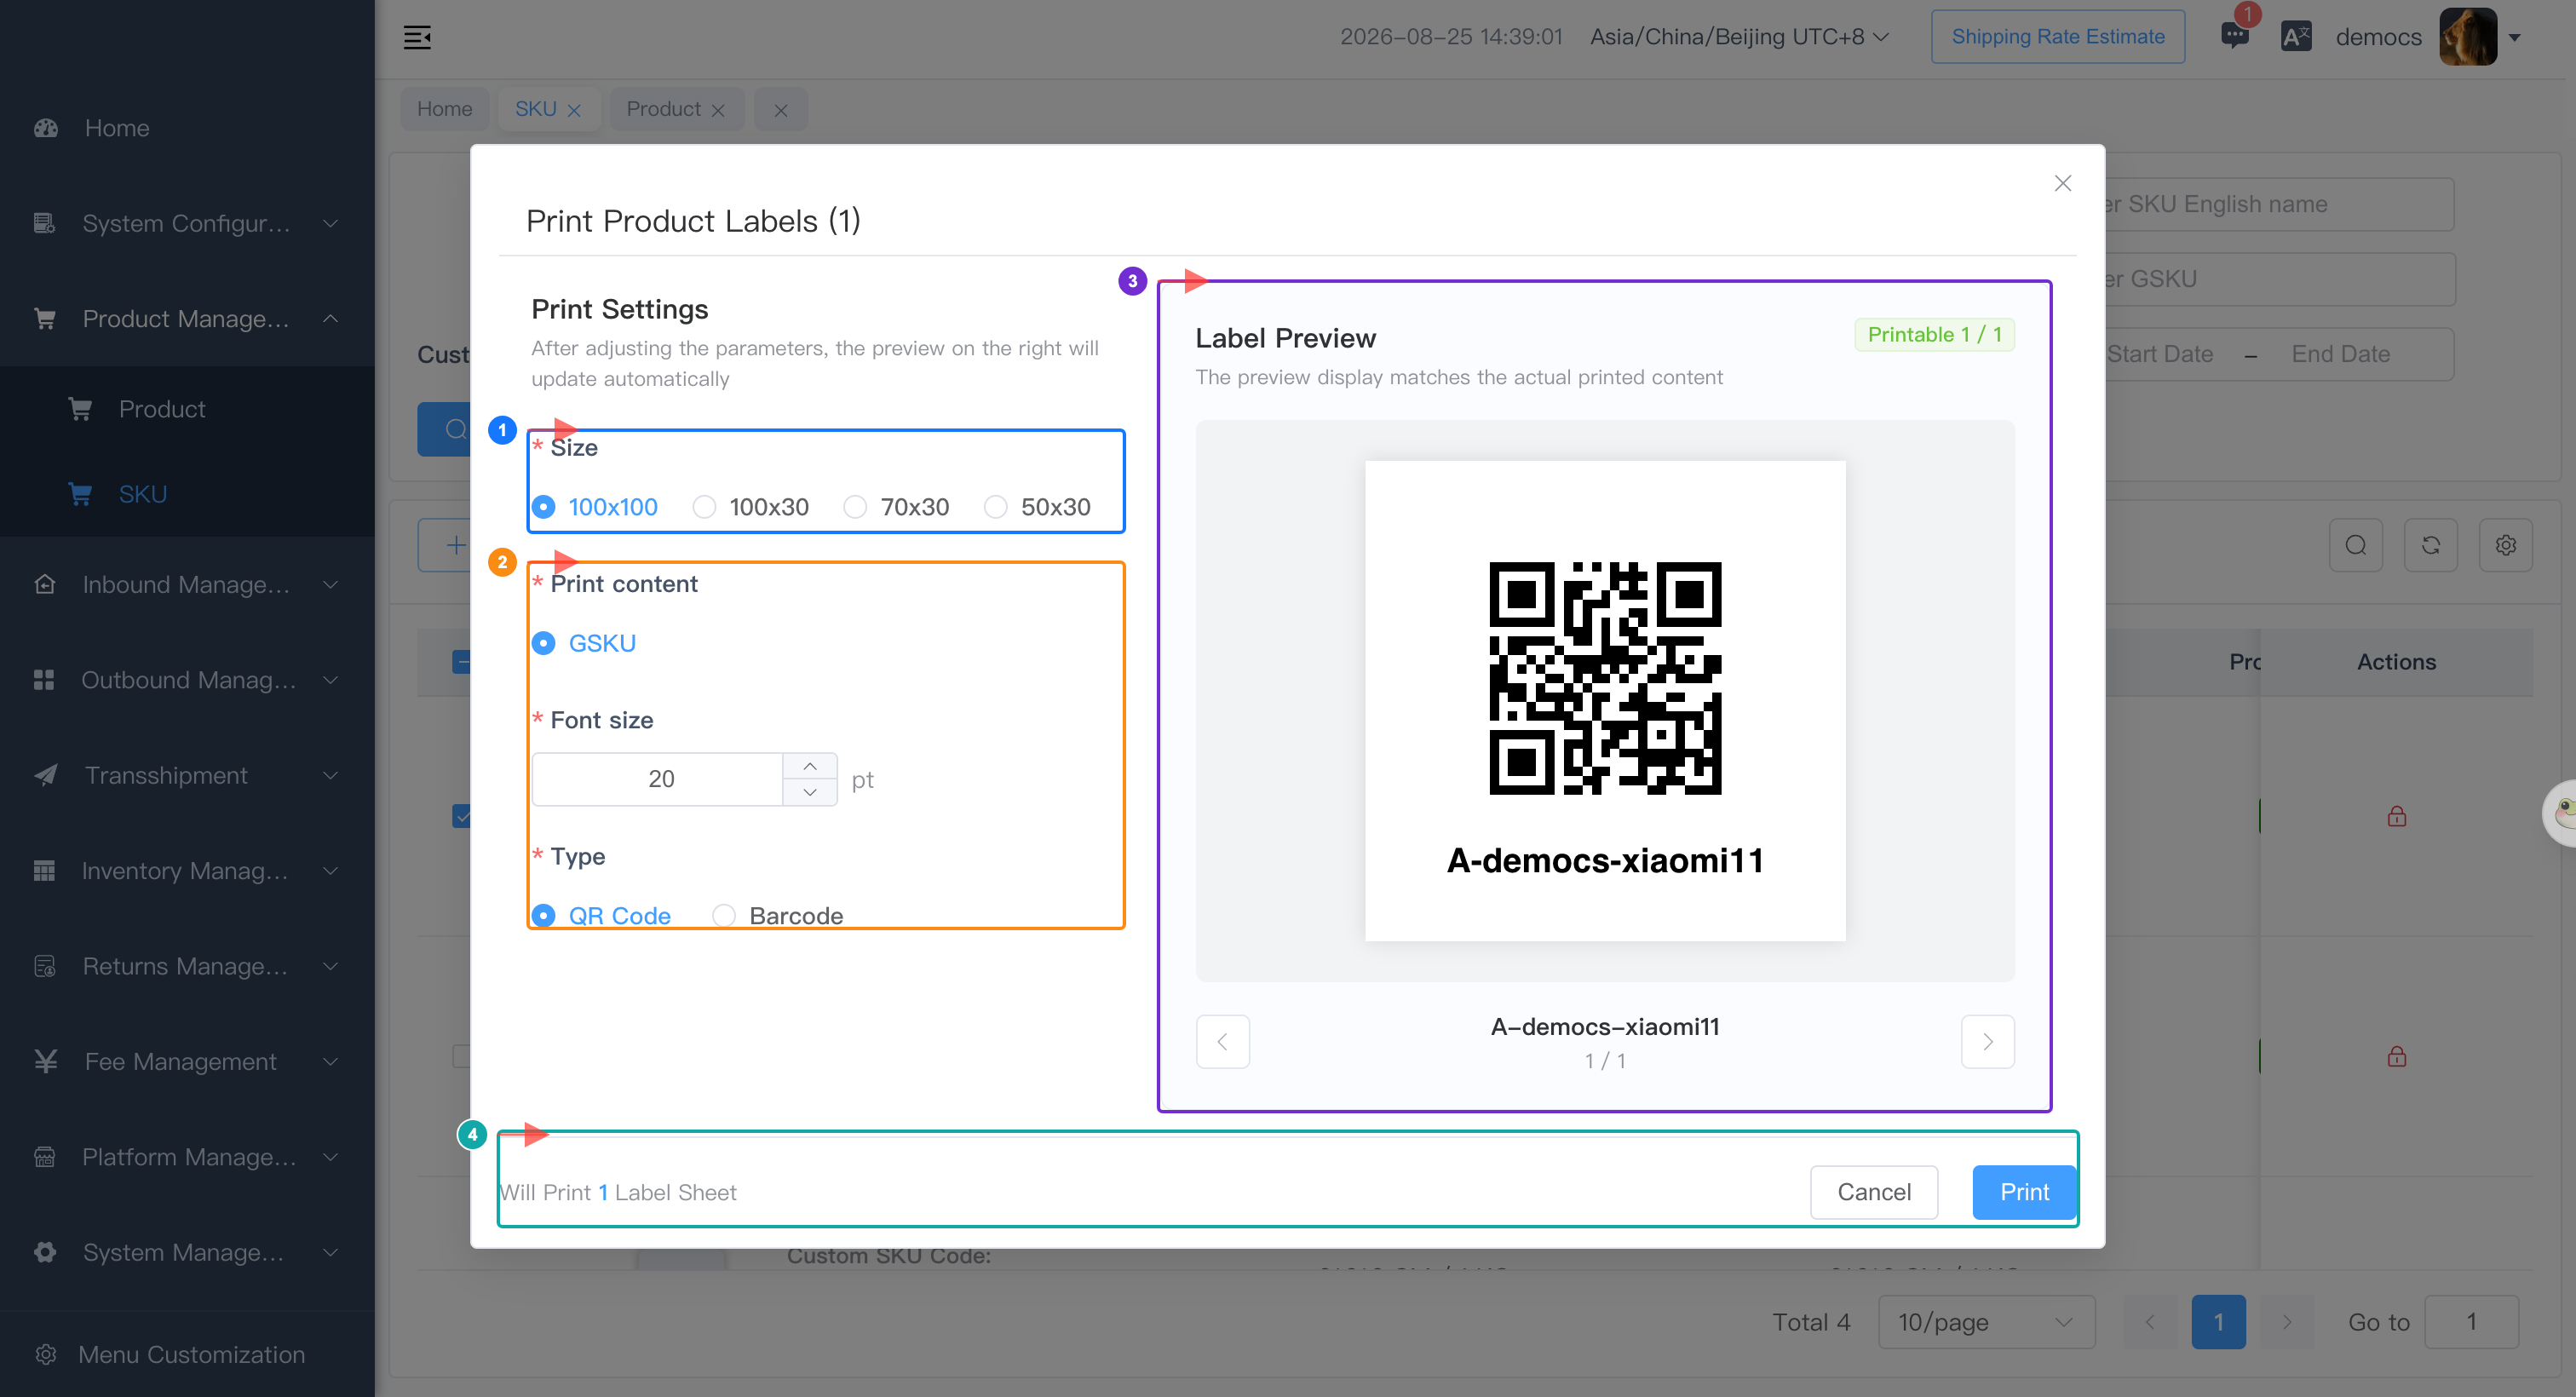2576x1397 pixels.
Task: Click the Menu Customization gear icon
Action: pyautogui.click(x=45, y=1355)
